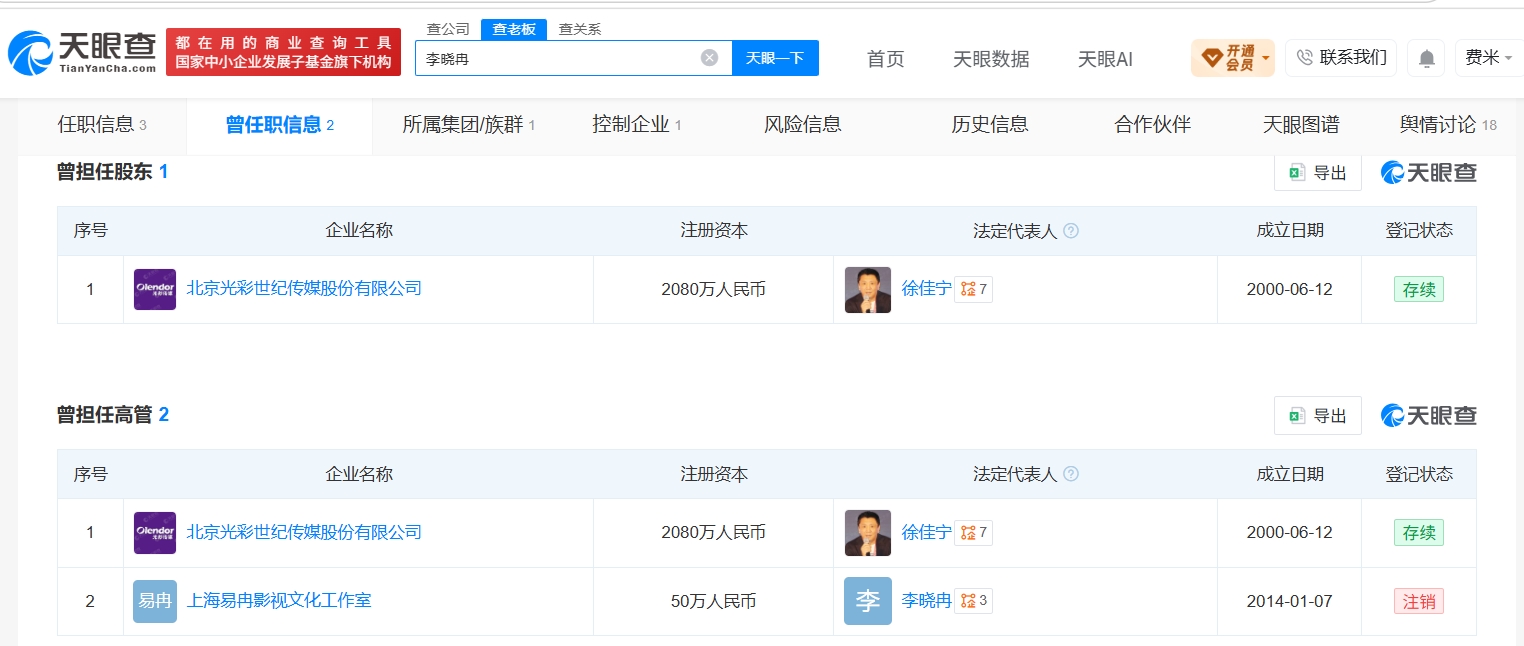Open relation graph icon beside 徐佳宁 in 曾担任高管 table
This screenshot has width=1524, height=646.
click(974, 533)
